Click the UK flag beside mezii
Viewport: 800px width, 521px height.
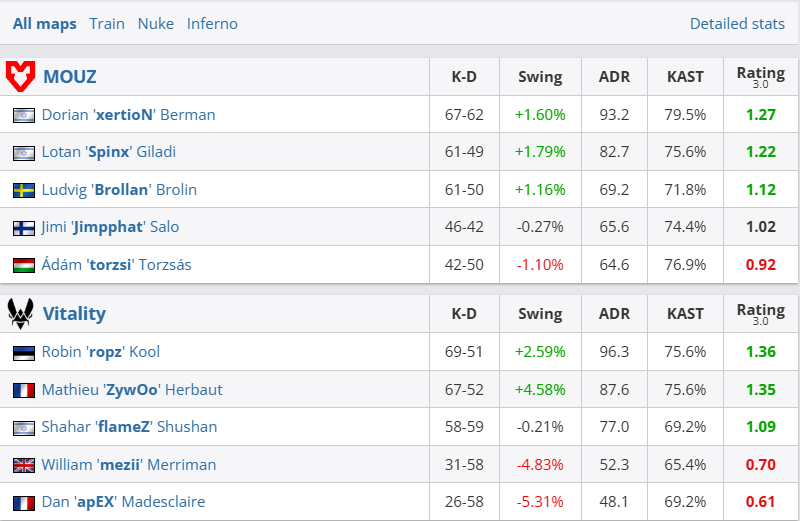point(24,465)
